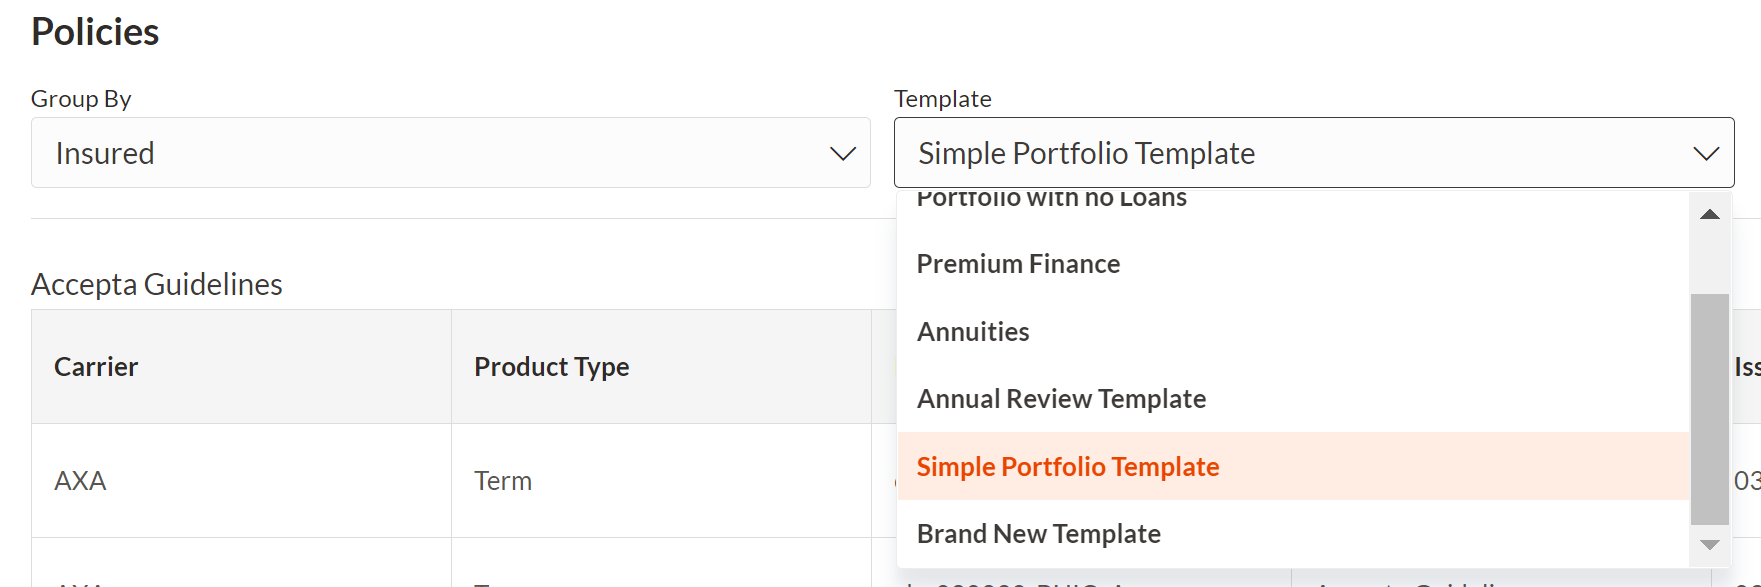Open the Group By selector showing Insured
Image resolution: width=1761 pixels, height=587 pixels.
click(449, 153)
